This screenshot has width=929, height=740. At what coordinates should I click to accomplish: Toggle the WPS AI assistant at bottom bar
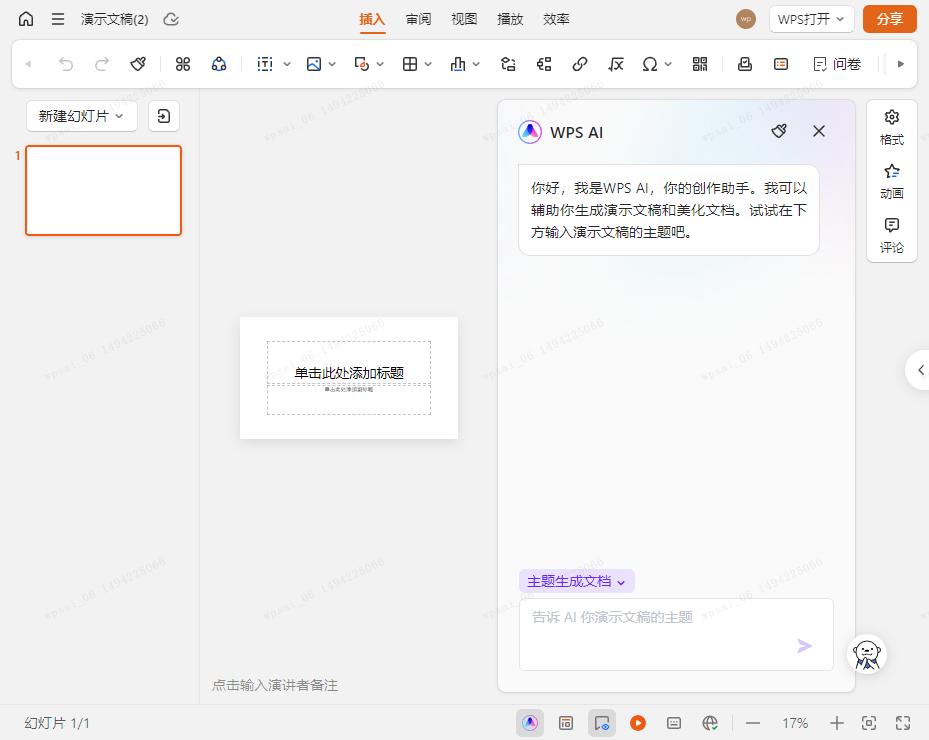click(x=529, y=722)
